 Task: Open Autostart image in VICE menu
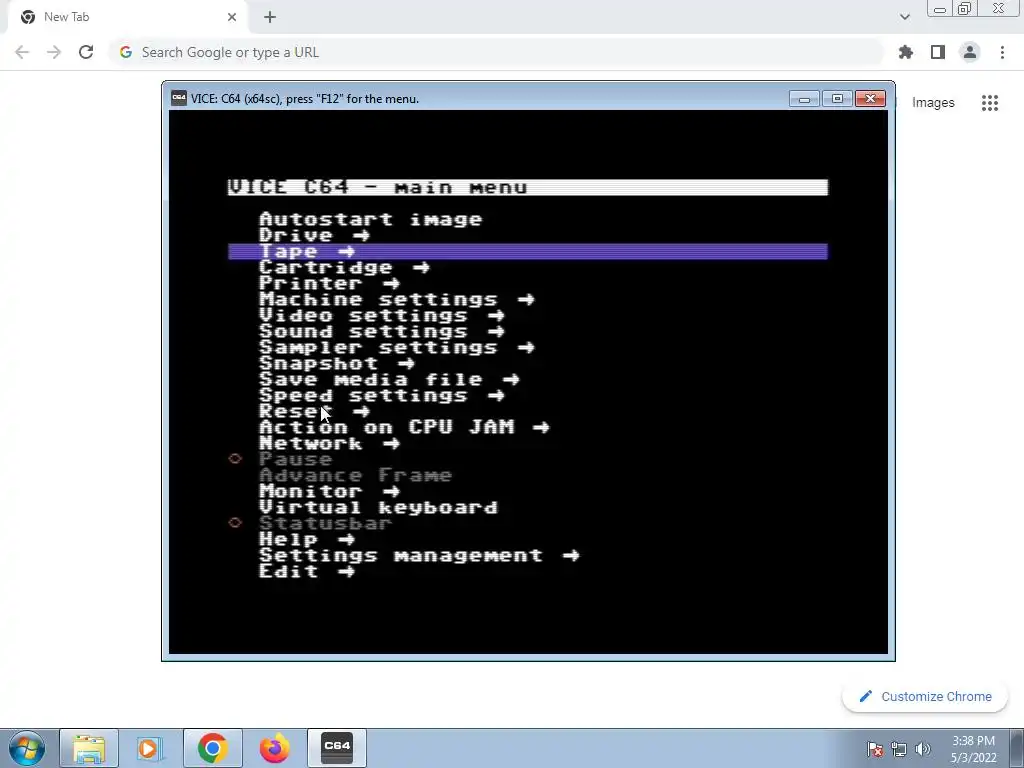[x=370, y=219]
